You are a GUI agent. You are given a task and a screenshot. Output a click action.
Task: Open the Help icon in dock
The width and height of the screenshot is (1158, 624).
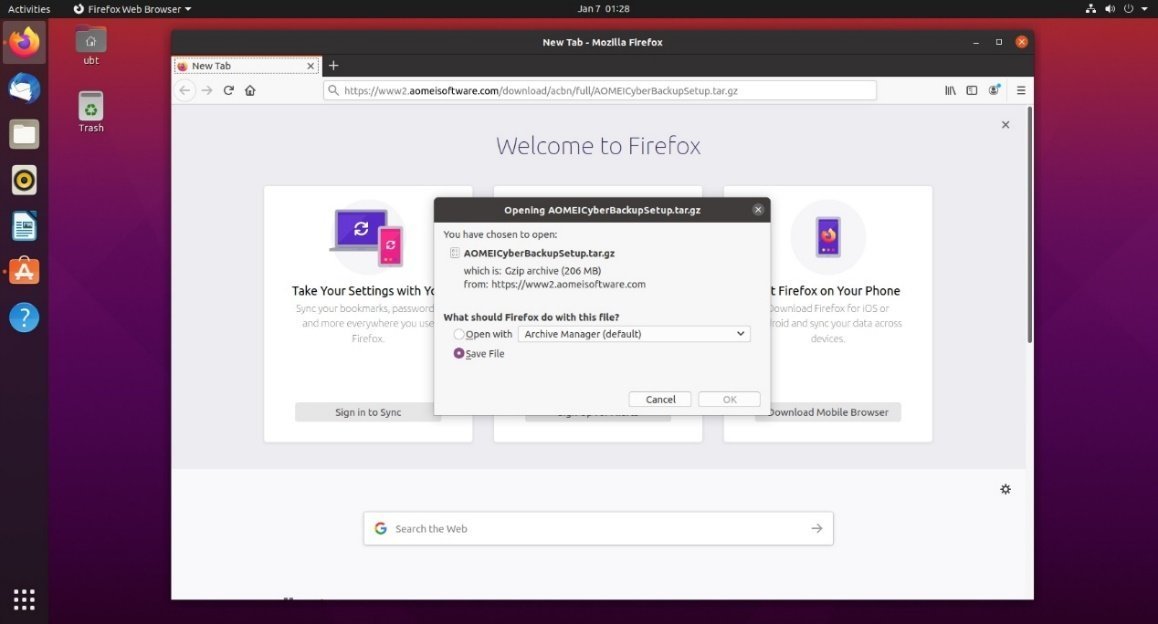[24, 318]
